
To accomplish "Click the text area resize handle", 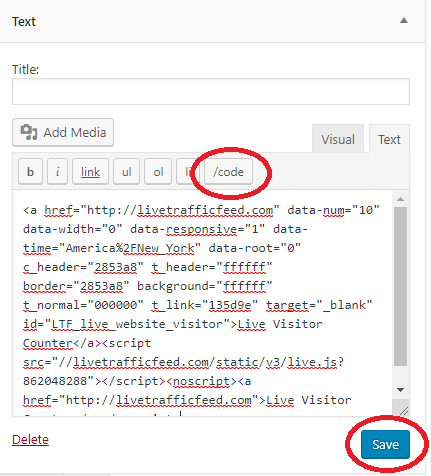I will tap(404, 411).
